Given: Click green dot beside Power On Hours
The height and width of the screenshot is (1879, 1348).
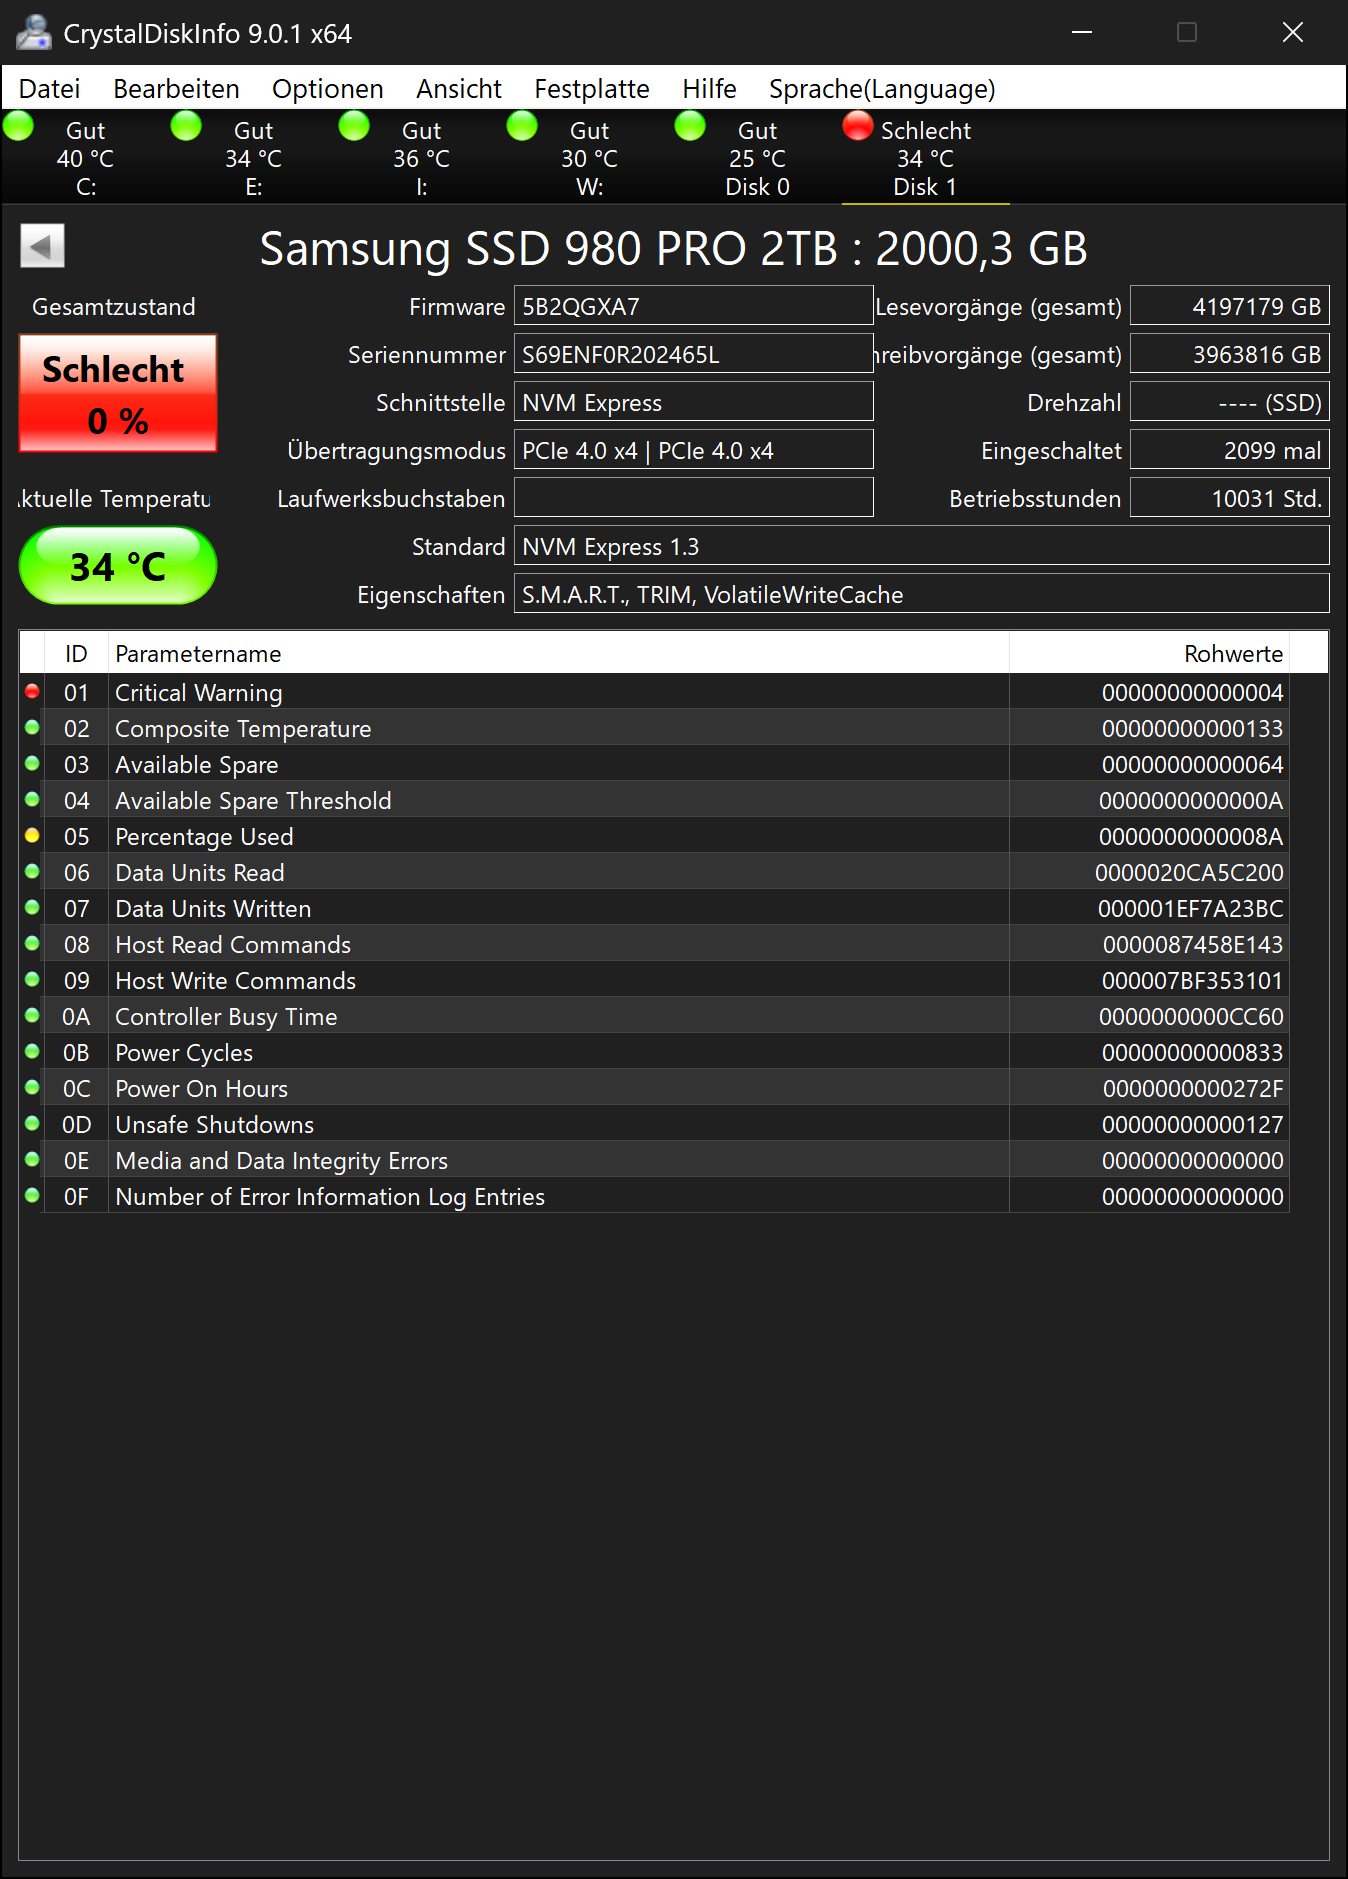Looking at the screenshot, I should click(32, 1088).
